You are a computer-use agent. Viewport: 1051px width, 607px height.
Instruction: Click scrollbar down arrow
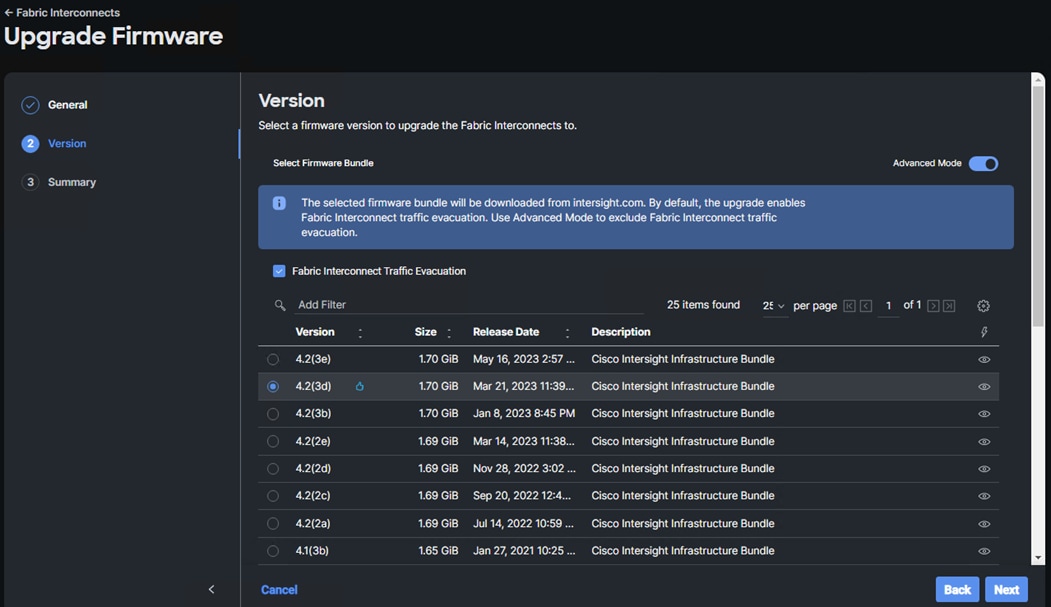(1038, 557)
